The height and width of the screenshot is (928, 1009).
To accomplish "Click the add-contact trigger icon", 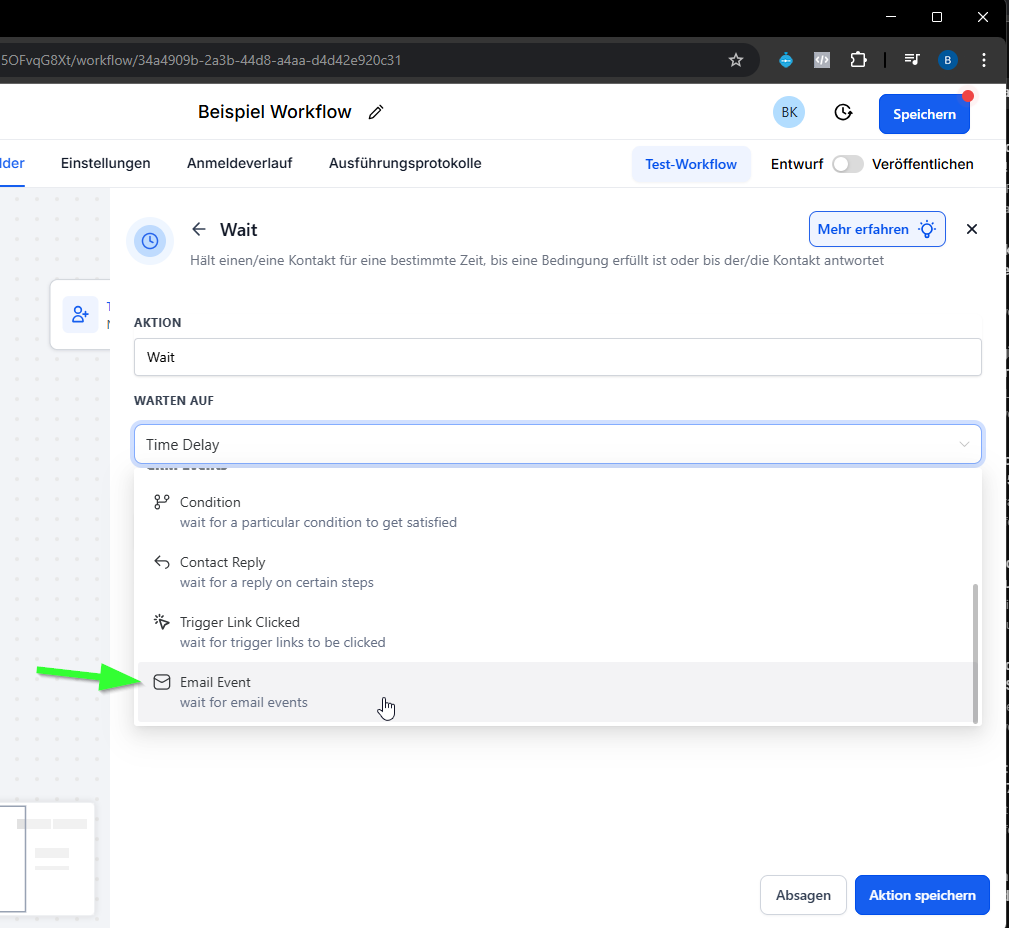I will pyautogui.click(x=80, y=314).
